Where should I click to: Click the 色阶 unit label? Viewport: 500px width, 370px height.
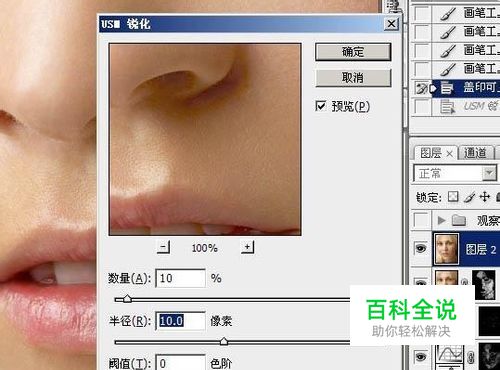coord(221,363)
